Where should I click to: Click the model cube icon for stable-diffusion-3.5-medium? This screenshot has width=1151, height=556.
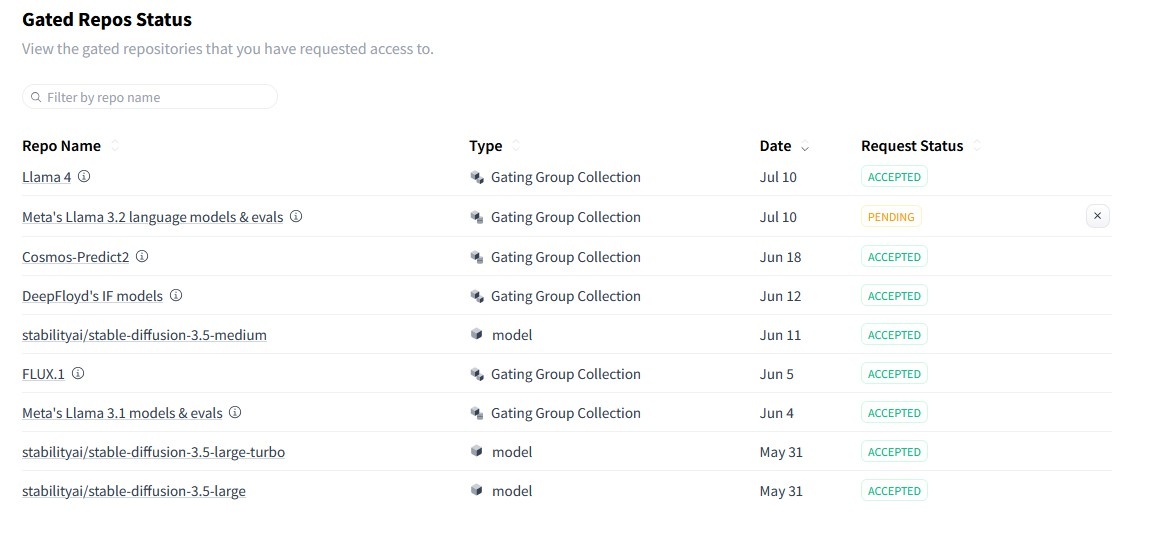477,335
